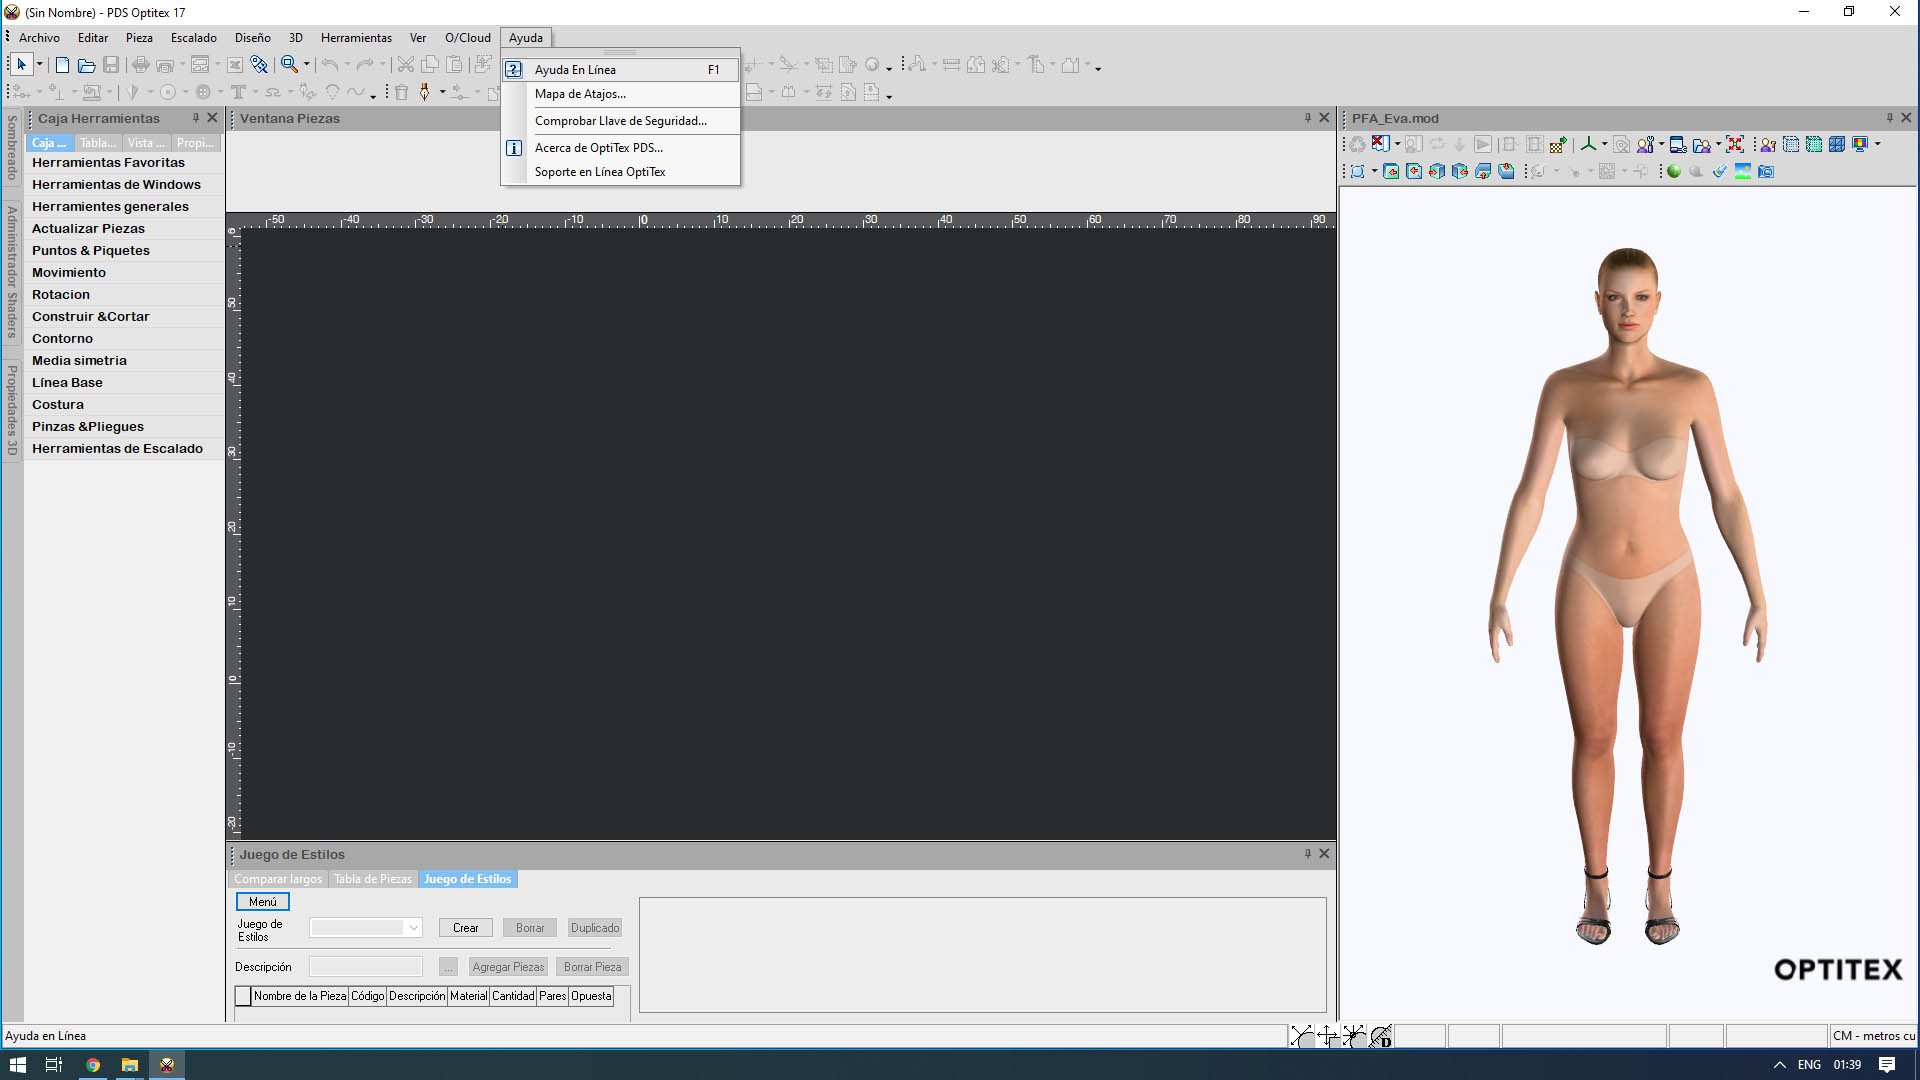The image size is (1920, 1080).
Task: Click the Menú button in style set
Action: point(263,902)
